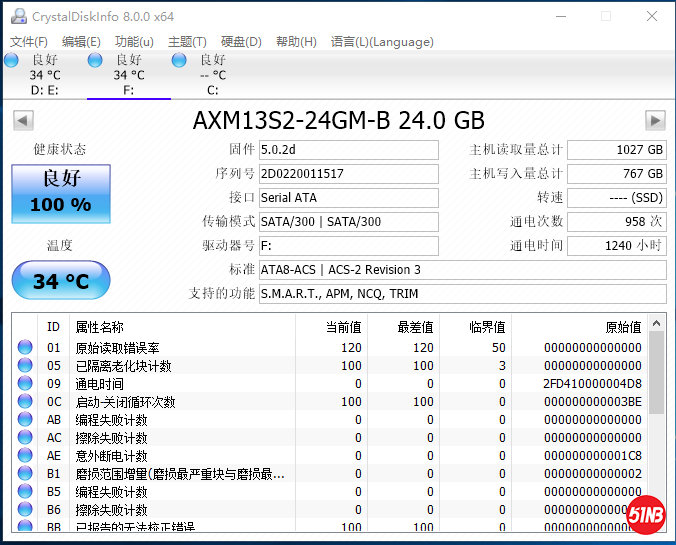Click the CrystalDiskInfo app icon in title bar
676x545 pixels.
[x=17, y=16]
